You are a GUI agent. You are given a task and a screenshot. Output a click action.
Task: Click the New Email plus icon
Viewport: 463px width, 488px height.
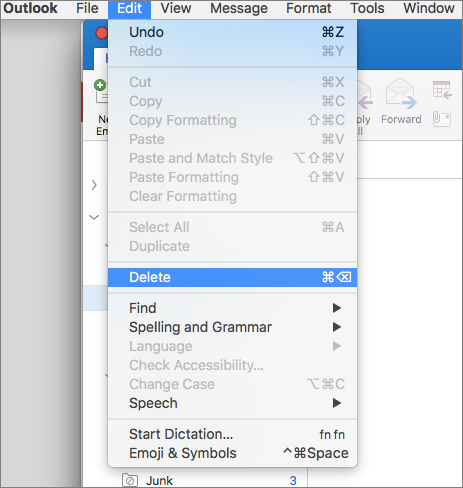pyautogui.click(x=100, y=85)
